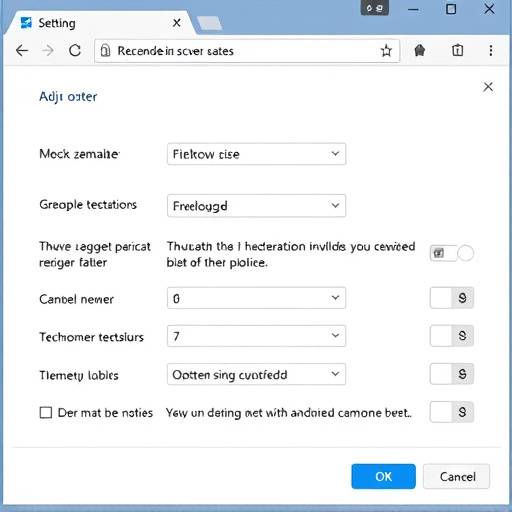512x512 pixels.
Task: Click the OK button
Action: coord(383,476)
